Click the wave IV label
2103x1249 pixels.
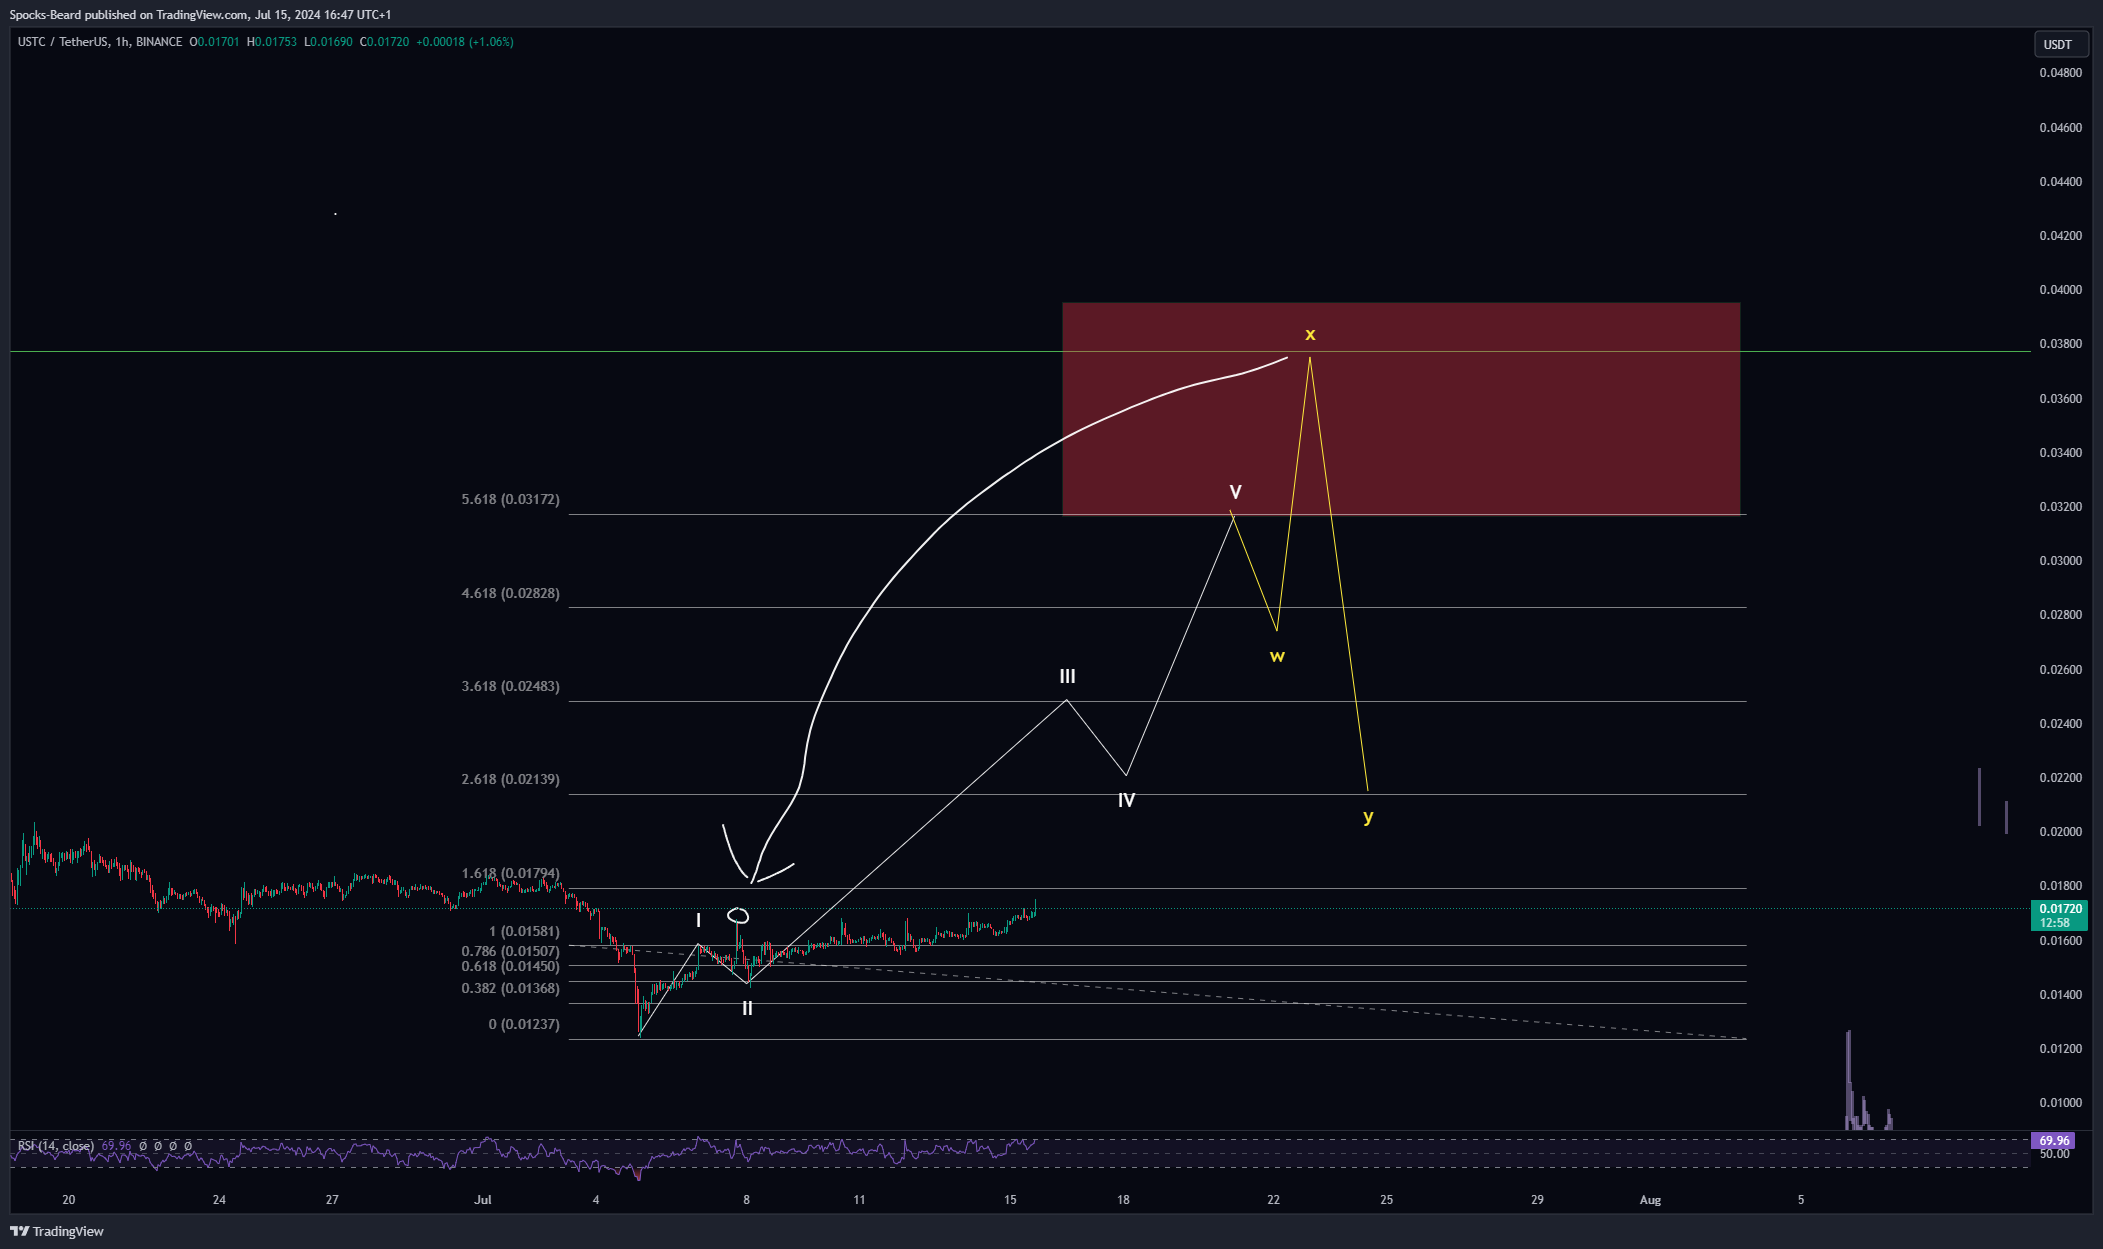[x=1126, y=800]
